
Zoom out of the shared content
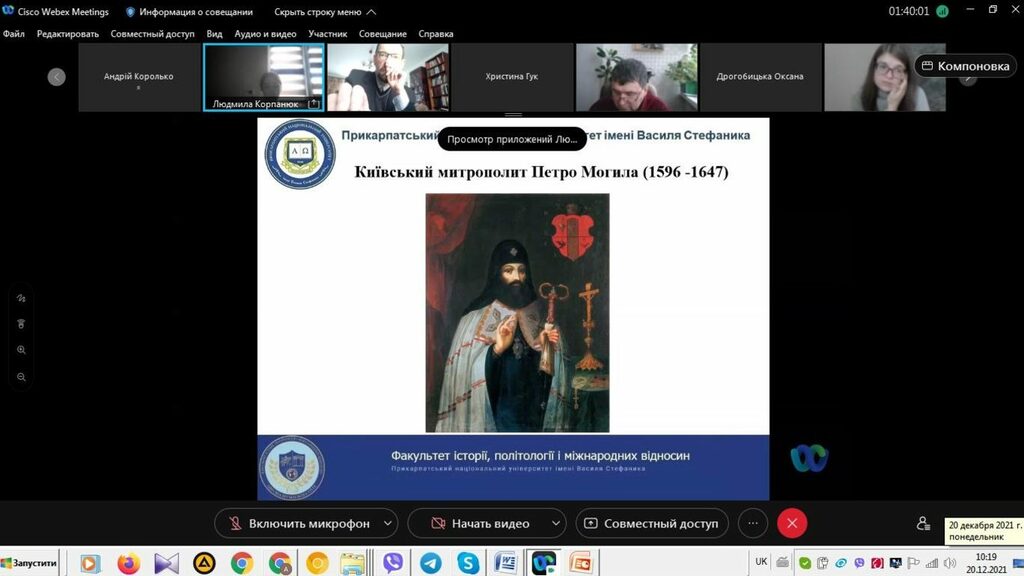21,377
